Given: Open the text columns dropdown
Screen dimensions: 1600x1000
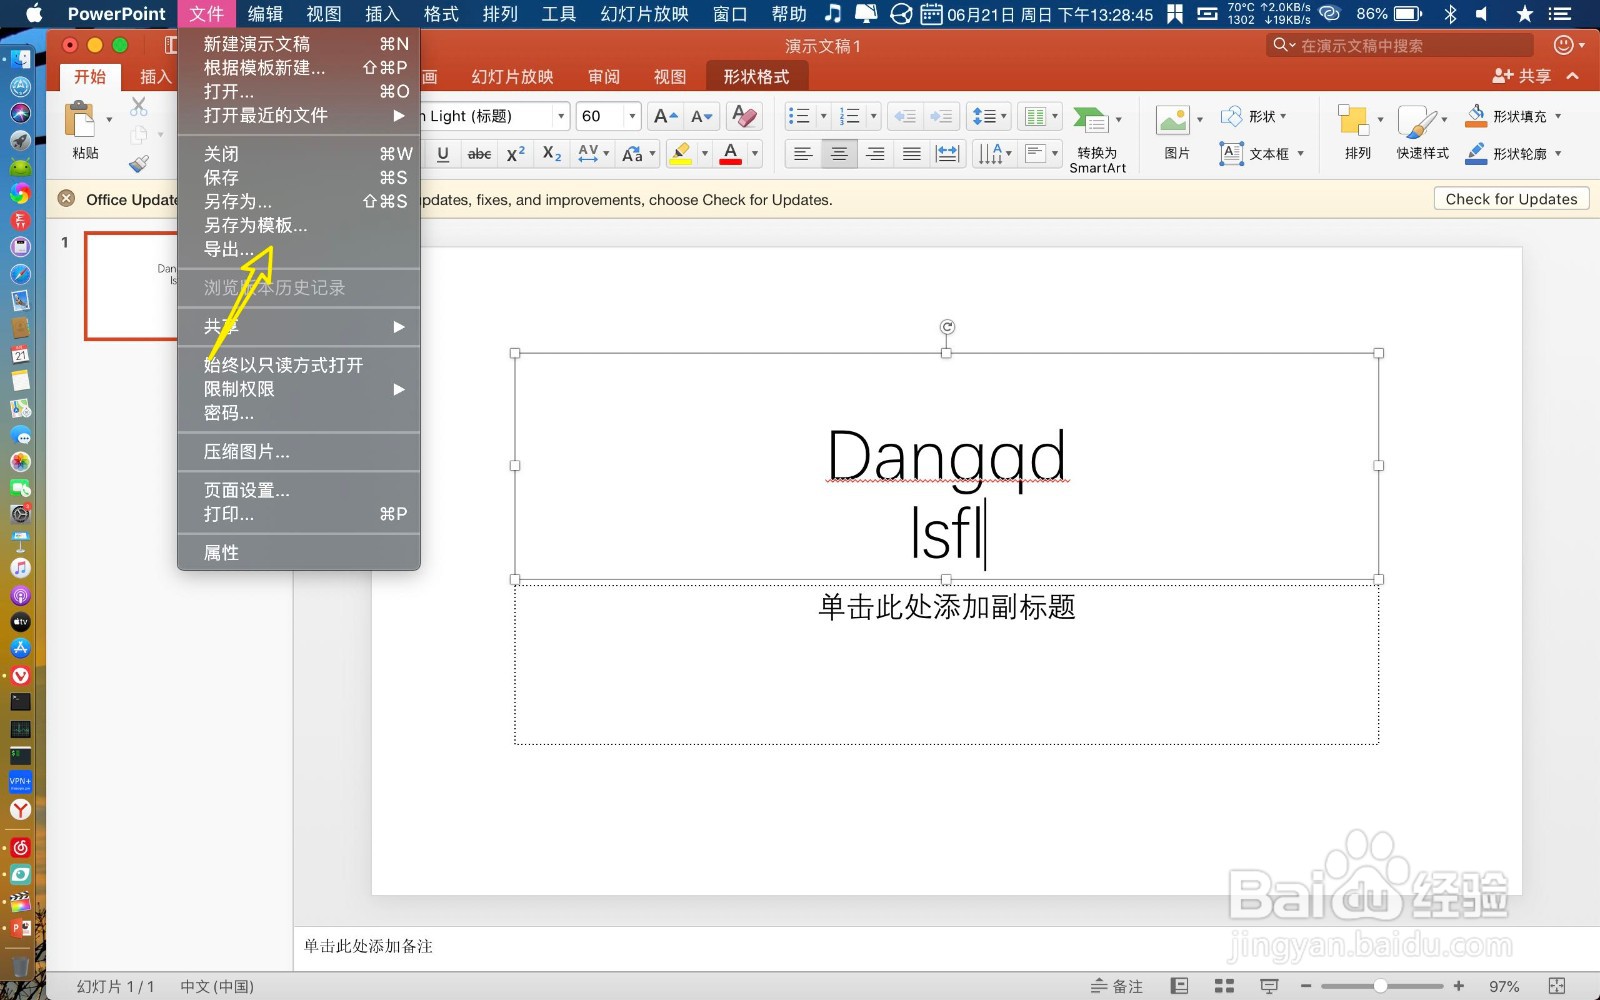Looking at the screenshot, I should 1040,117.
